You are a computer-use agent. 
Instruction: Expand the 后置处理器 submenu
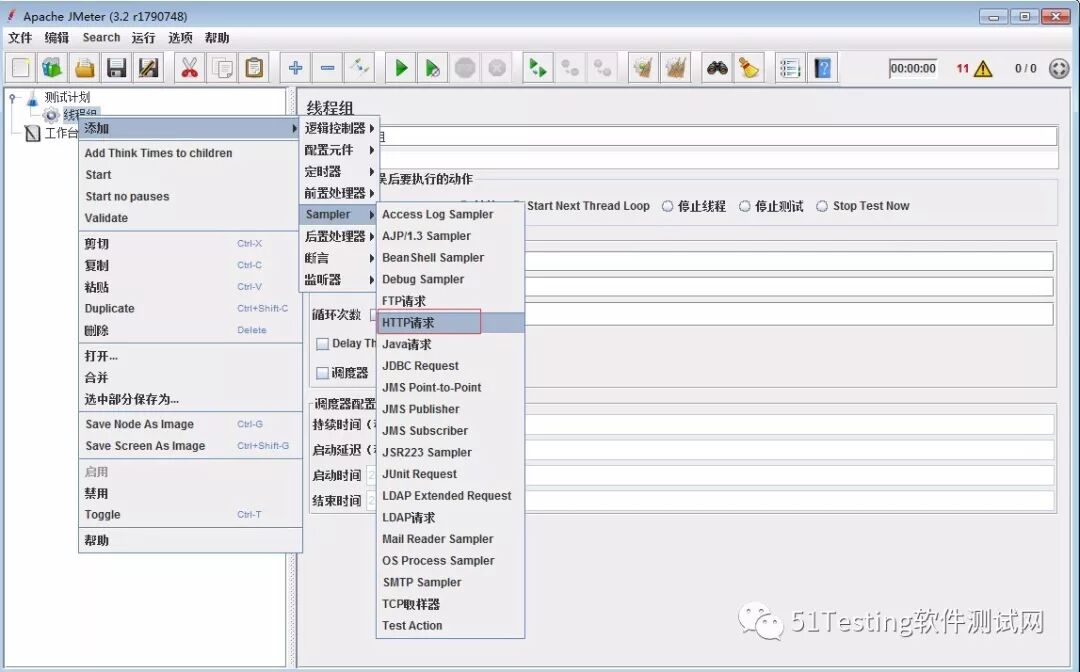click(x=339, y=236)
